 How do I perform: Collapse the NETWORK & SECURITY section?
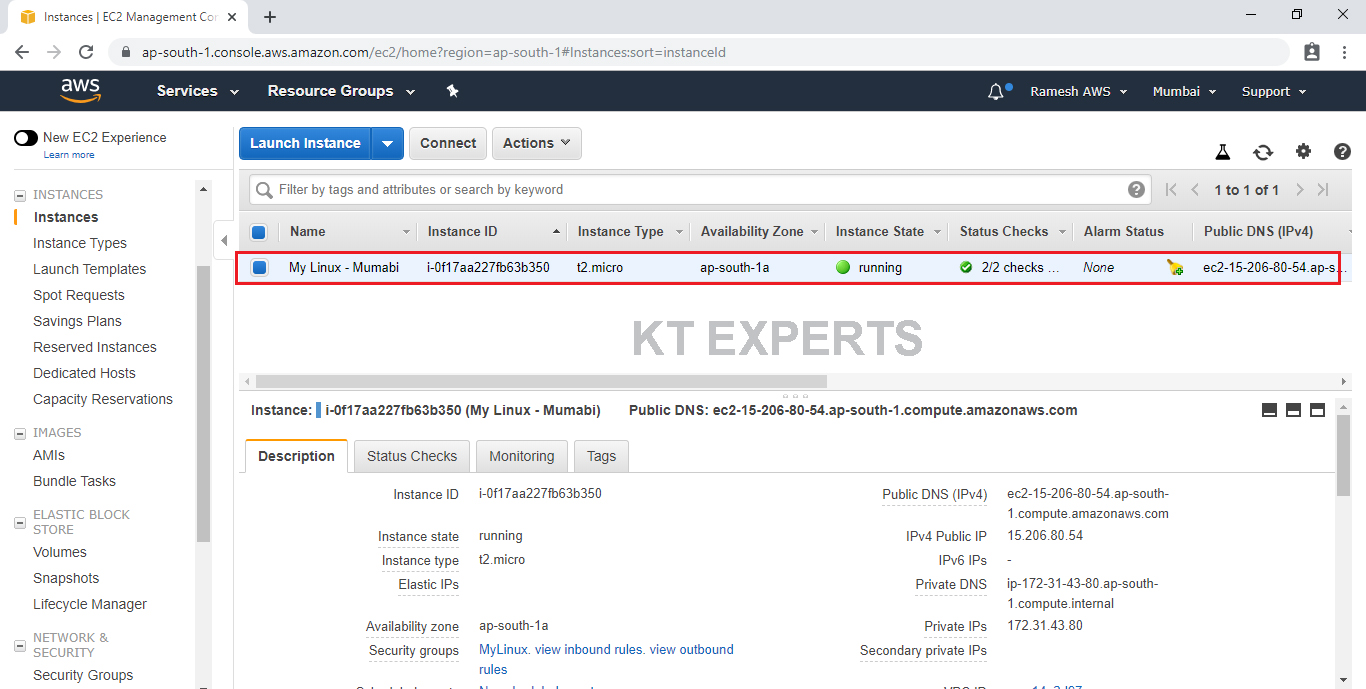click(x=20, y=646)
